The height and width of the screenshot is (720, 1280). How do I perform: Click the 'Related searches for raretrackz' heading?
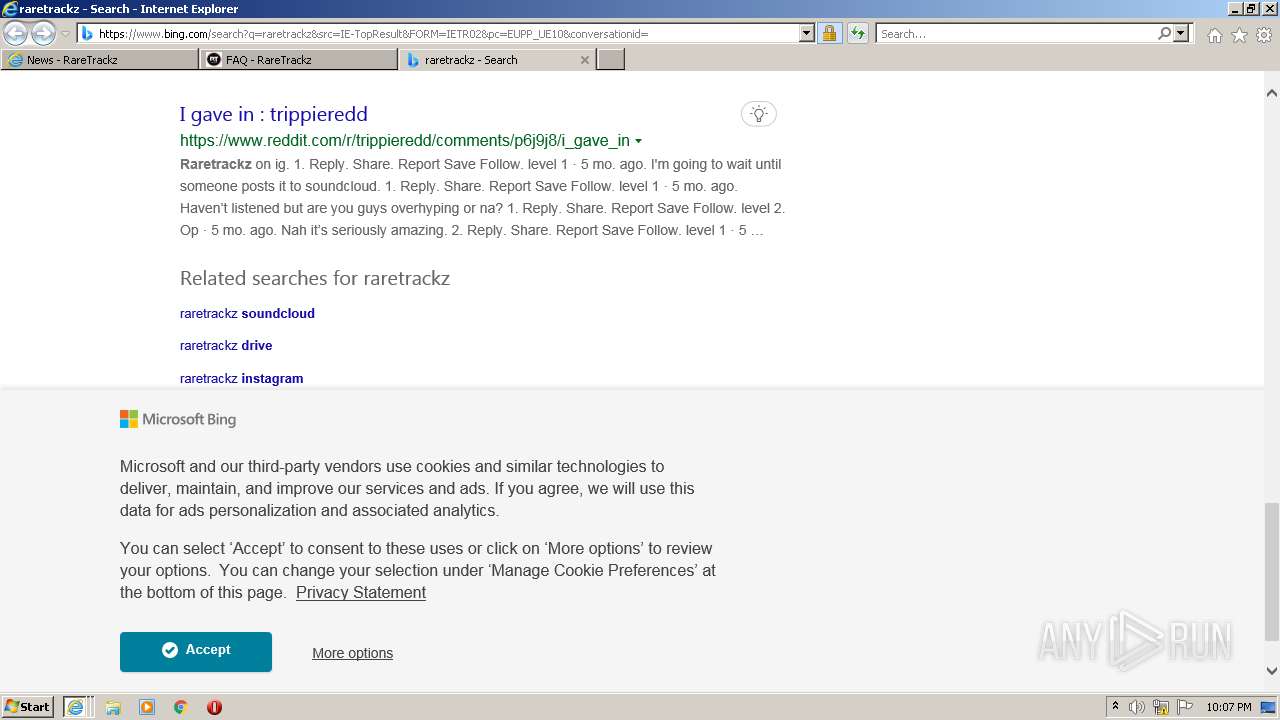(x=315, y=278)
